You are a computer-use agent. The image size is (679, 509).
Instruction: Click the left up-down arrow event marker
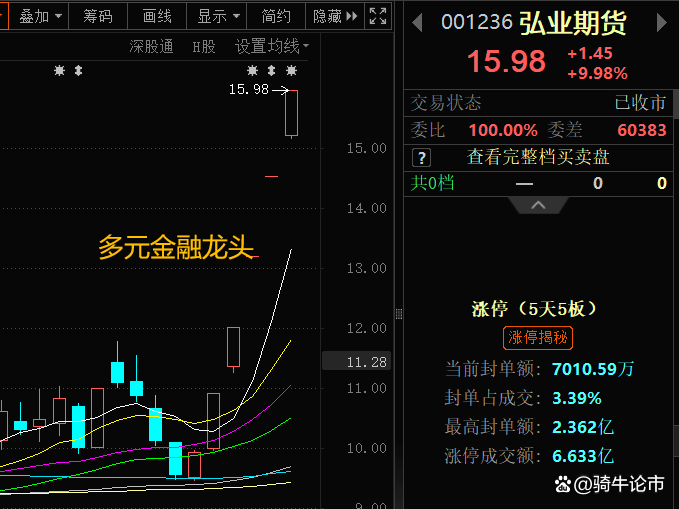coord(78,70)
